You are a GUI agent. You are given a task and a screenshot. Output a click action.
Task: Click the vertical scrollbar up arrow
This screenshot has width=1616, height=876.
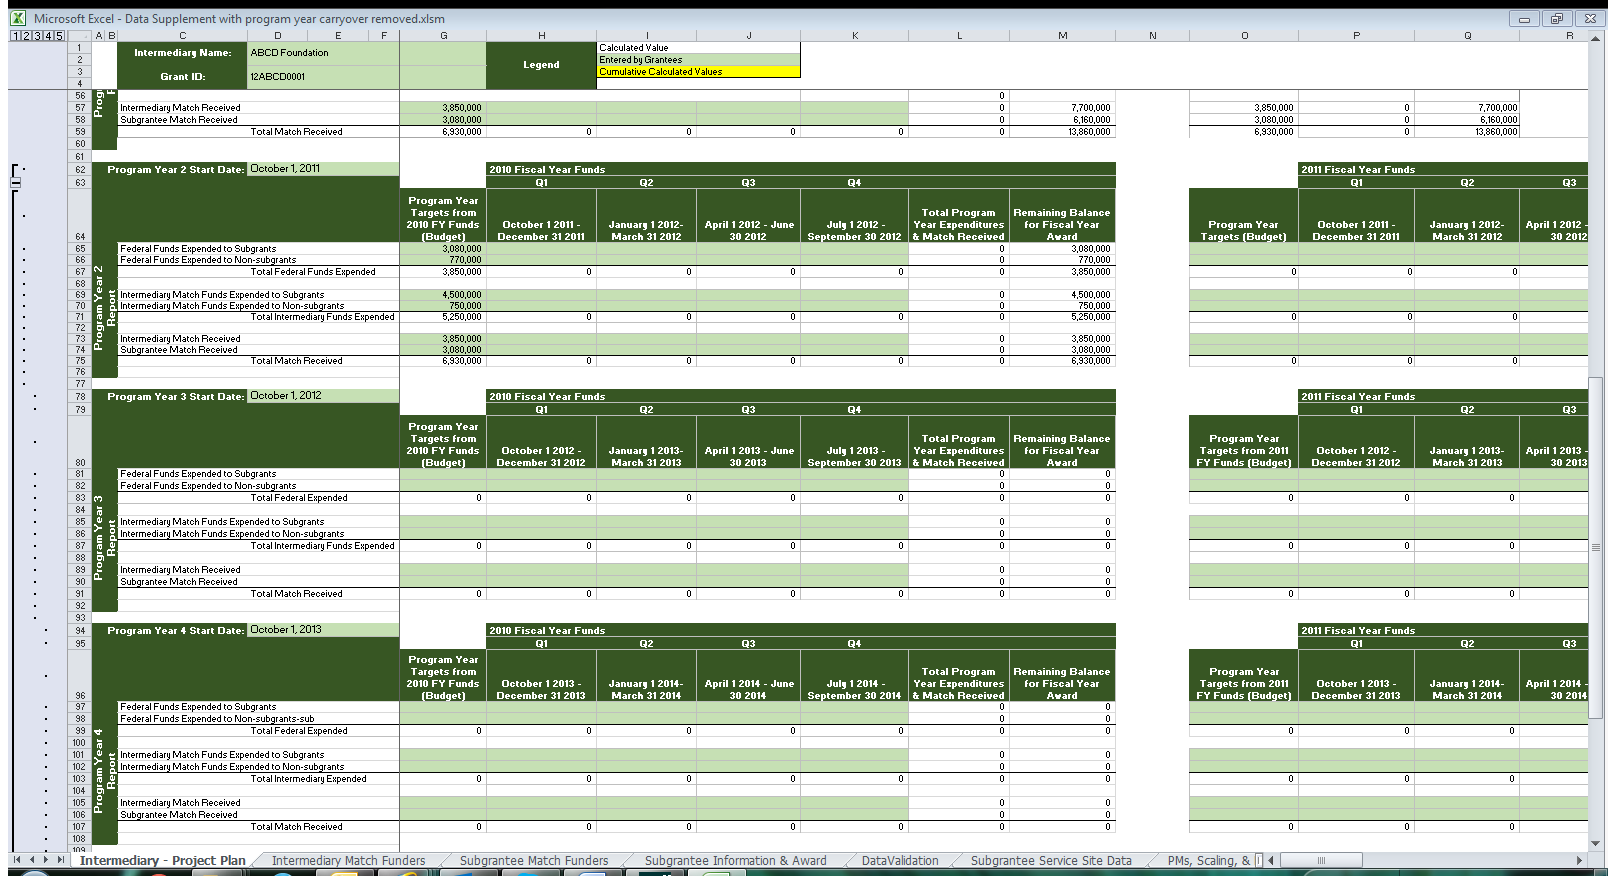point(1596,39)
